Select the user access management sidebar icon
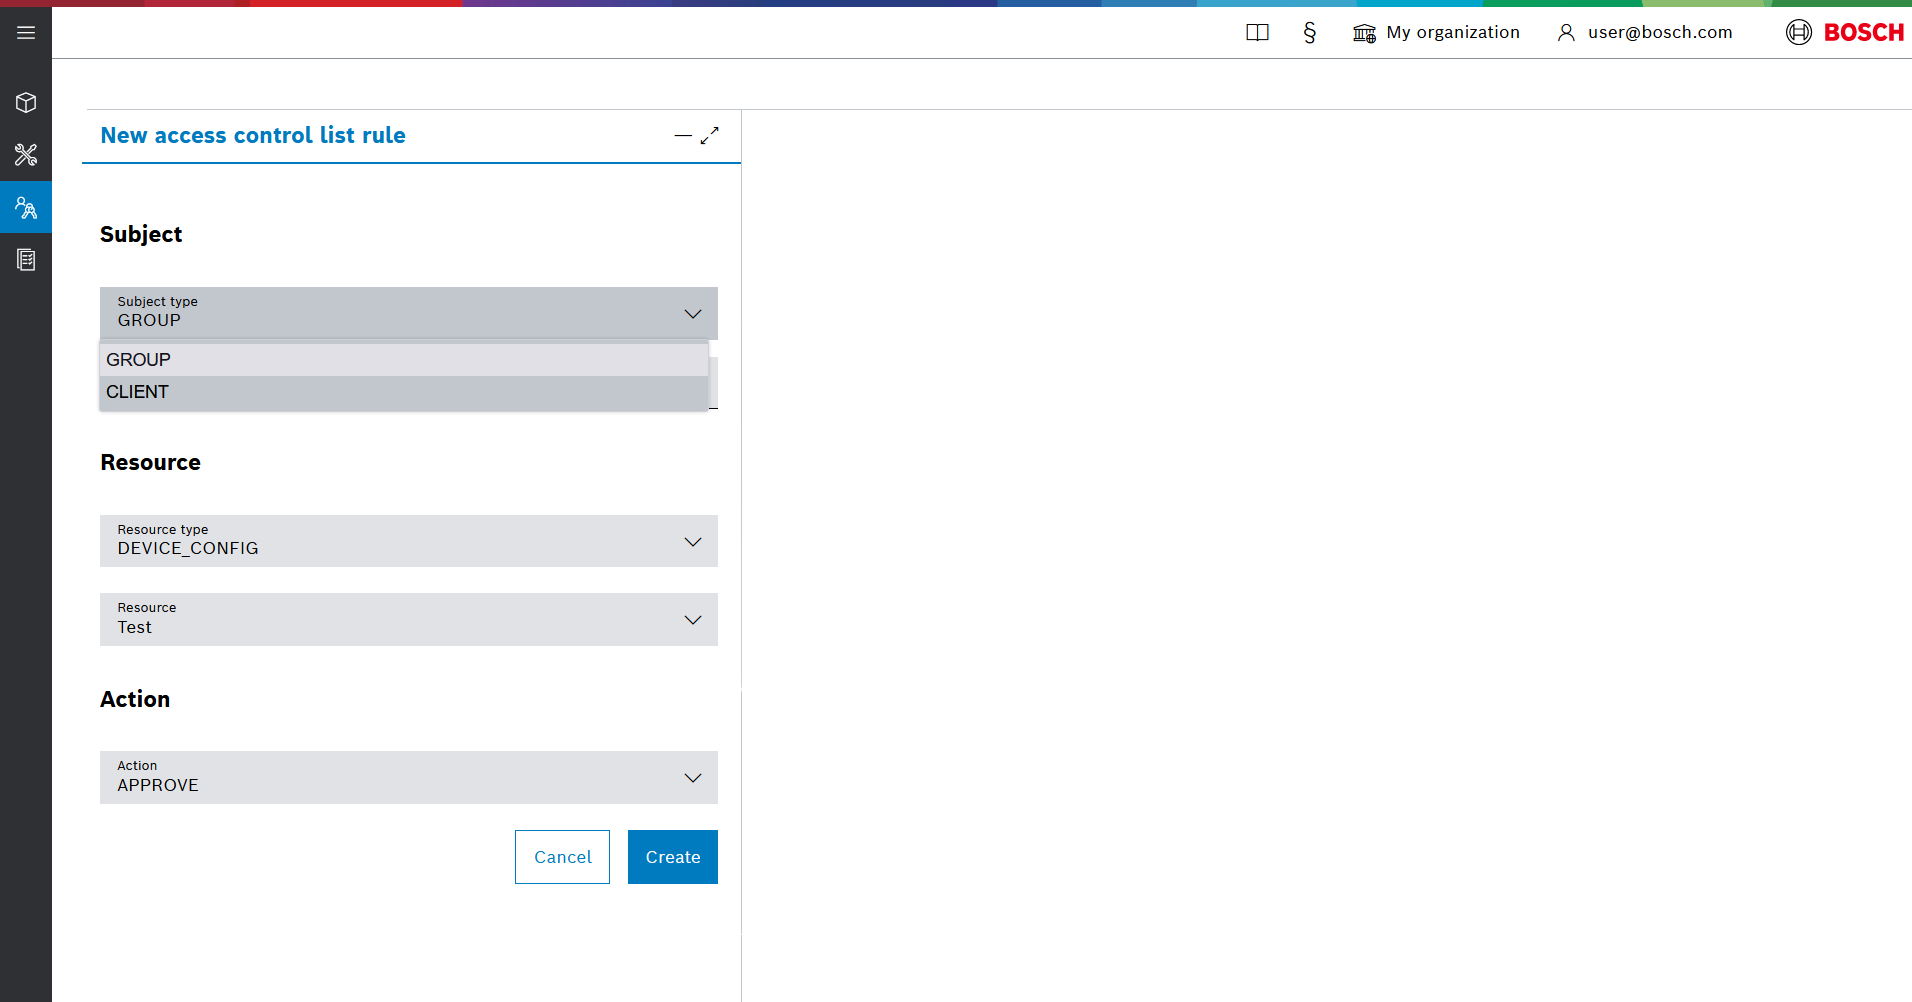This screenshot has width=1912, height=1002. pos(26,208)
